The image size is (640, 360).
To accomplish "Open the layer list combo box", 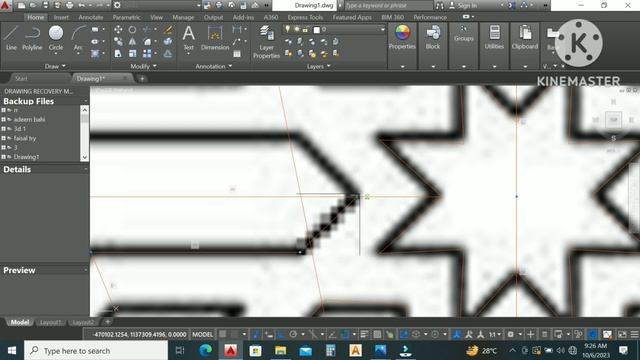I will tap(334, 29).
